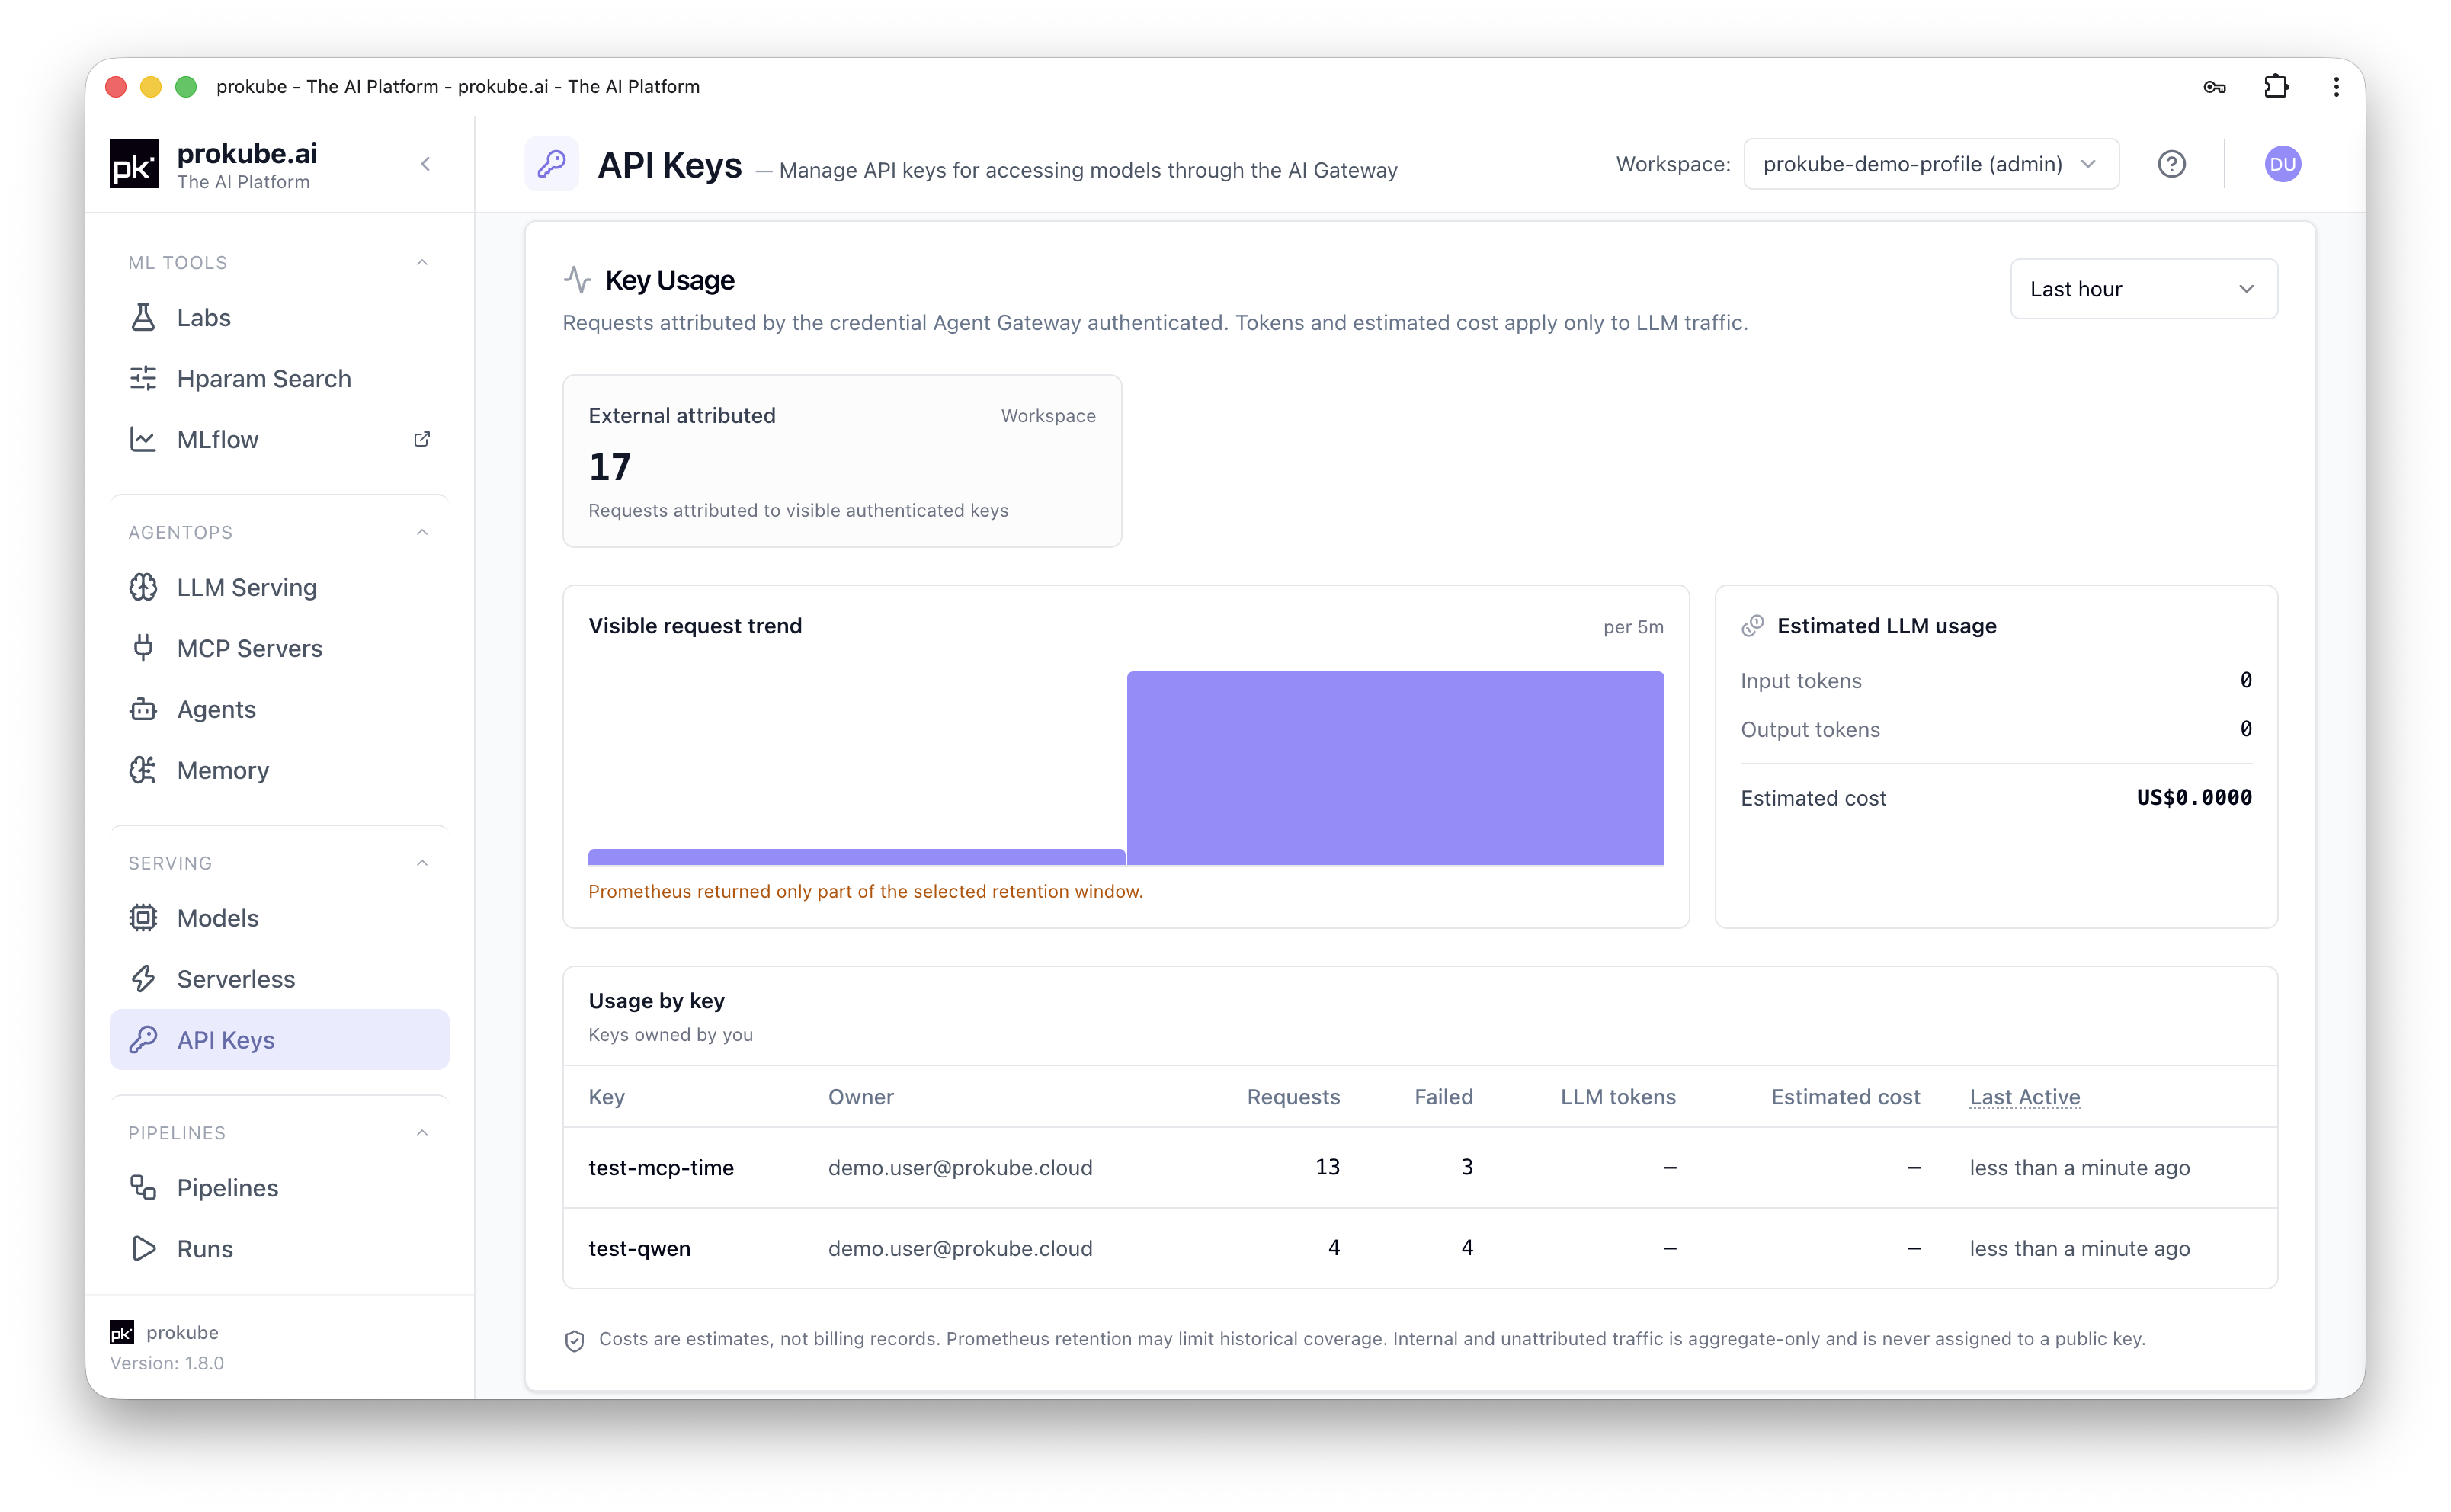Open the browser three-dot menu
Viewport: 2451px width, 1512px height.
2336,87
